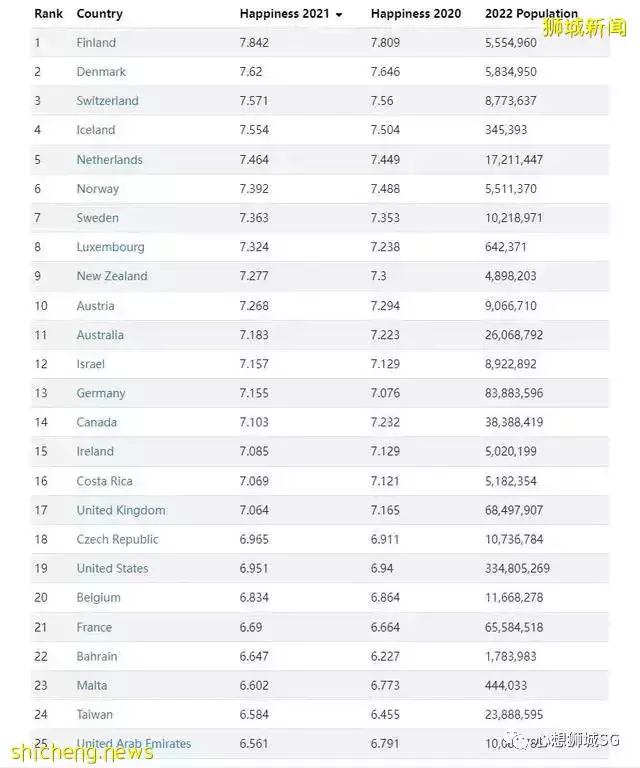
Task: Open the Luxembourg country link
Action: (110, 247)
